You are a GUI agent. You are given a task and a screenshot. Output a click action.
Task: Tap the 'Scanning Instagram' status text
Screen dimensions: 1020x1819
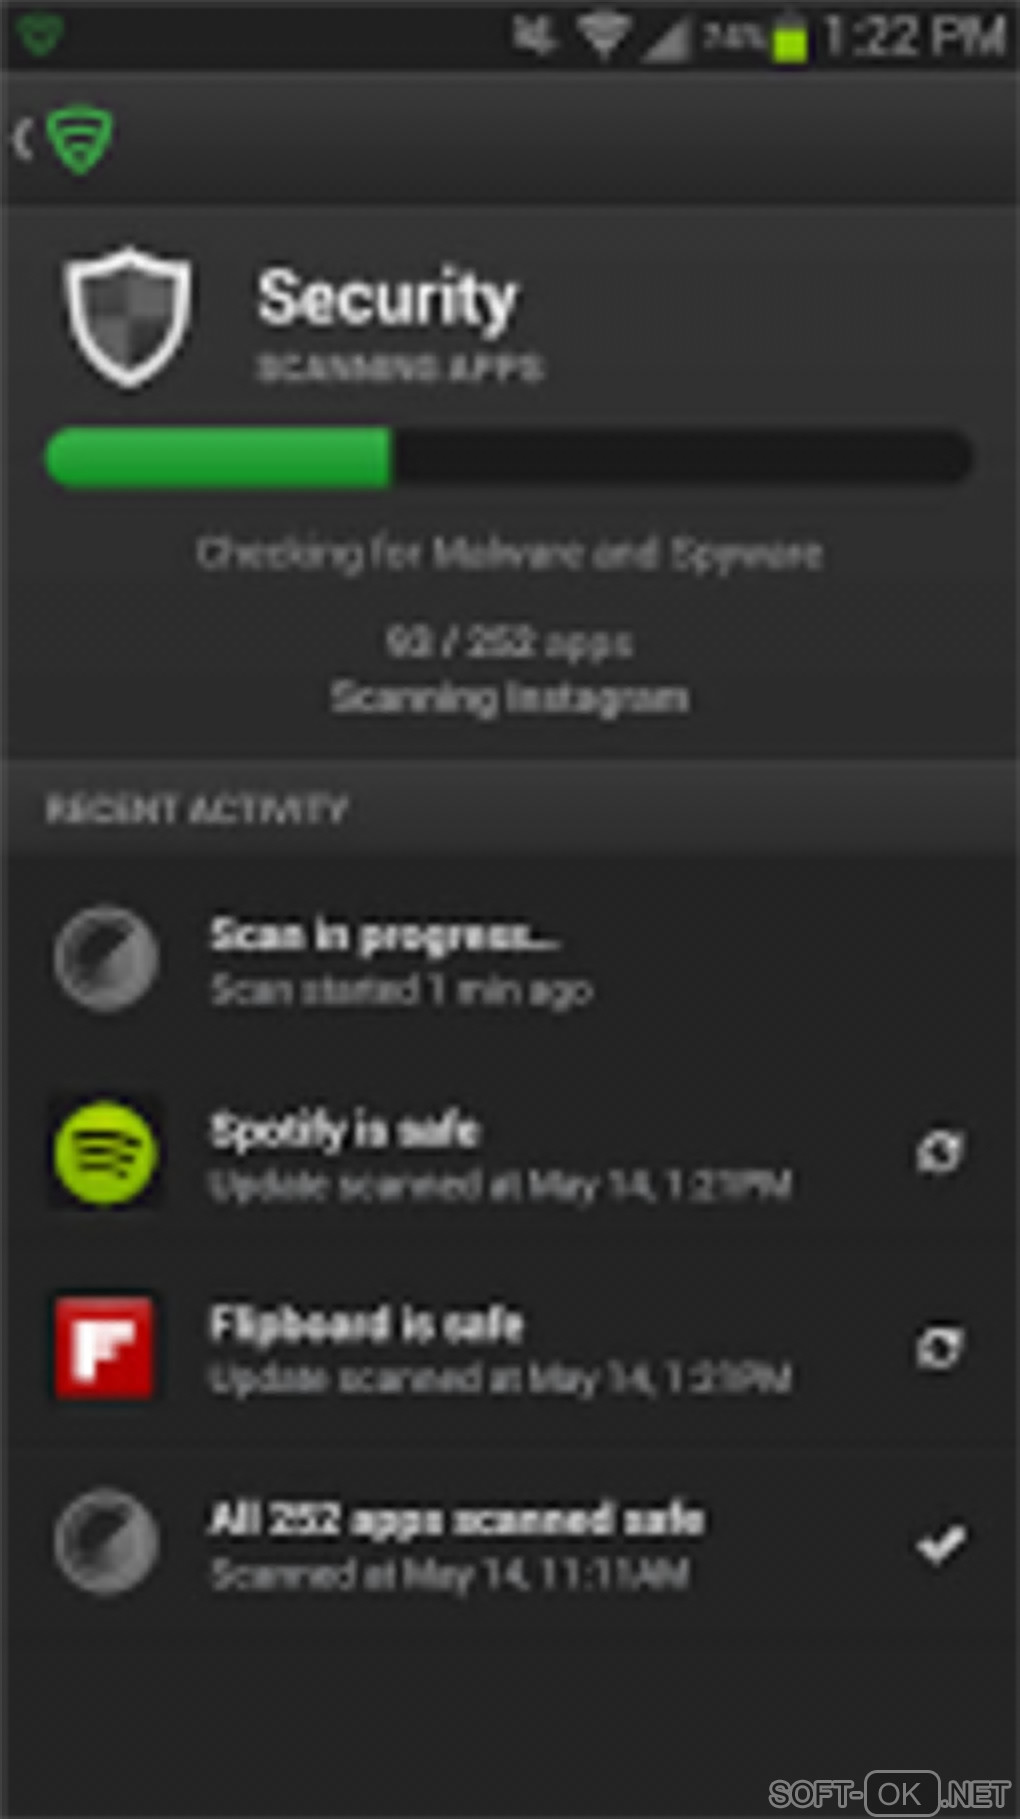pyautogui.click(x=510, y=697)
